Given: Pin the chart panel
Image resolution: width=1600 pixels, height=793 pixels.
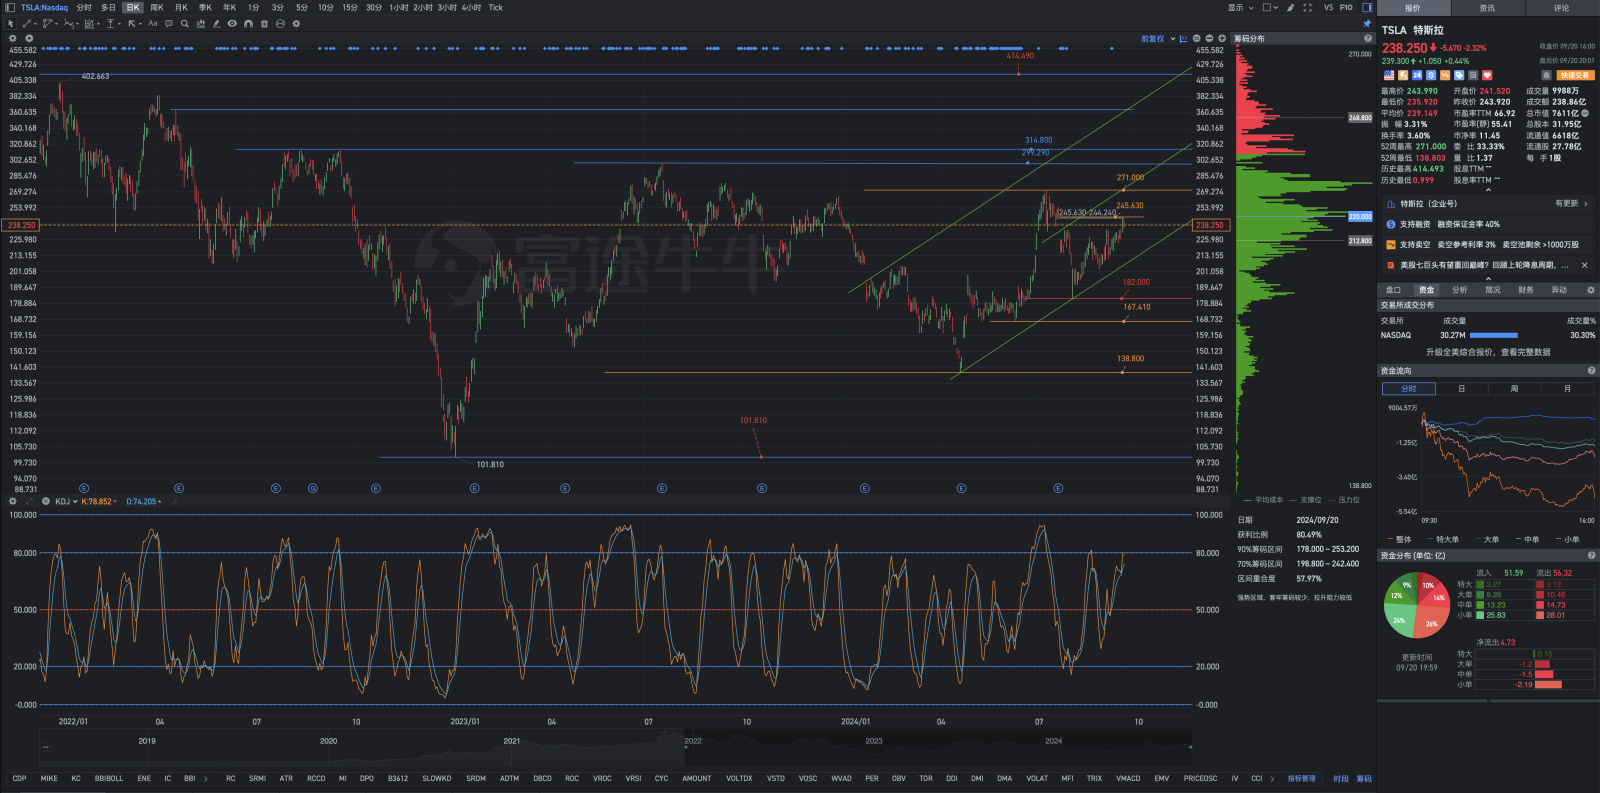Looking at the screenshot, I should coord(1367,23).
